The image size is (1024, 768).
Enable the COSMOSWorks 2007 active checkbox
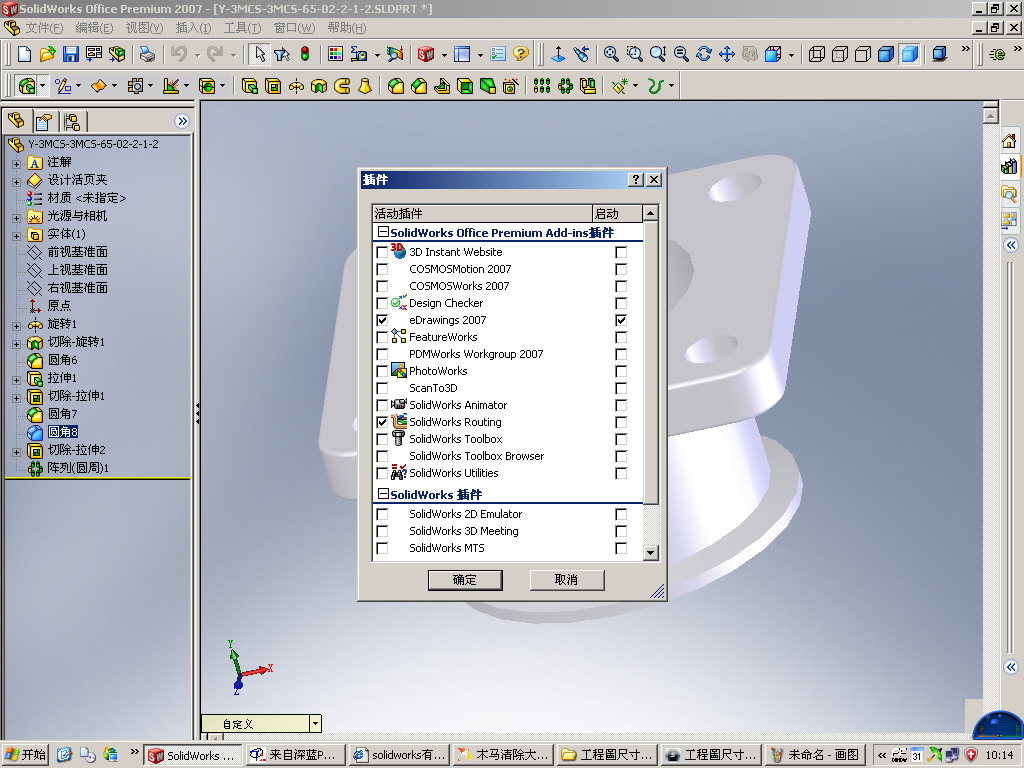point(382,286)
